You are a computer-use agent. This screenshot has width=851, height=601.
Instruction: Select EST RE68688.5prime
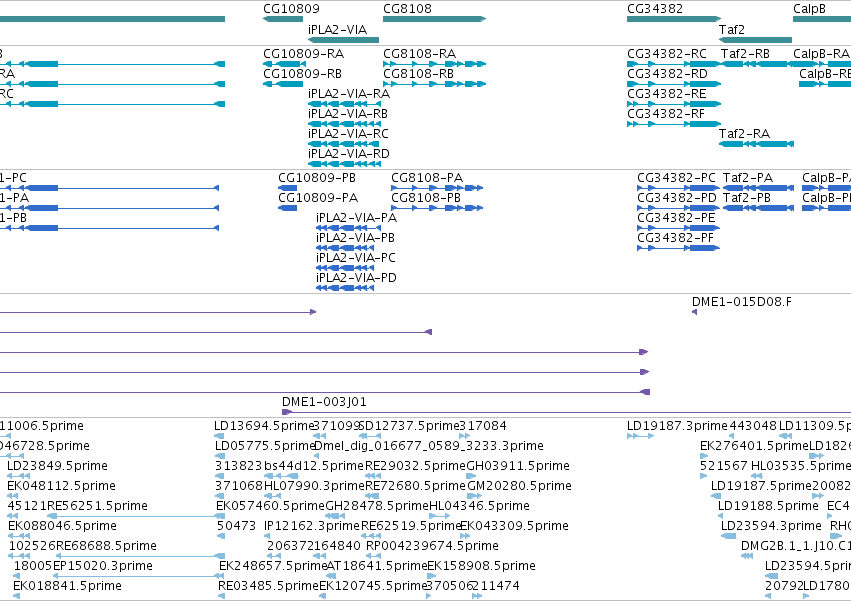coord(106,546)
